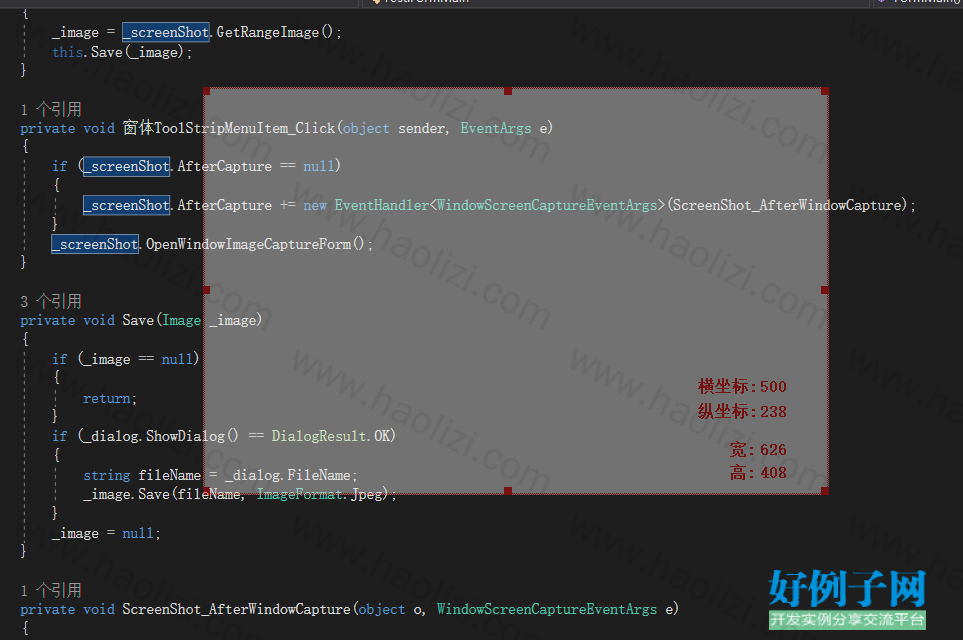Click the ShowDialog method call
The image size is (963, 640).
(x=186, y=436)
